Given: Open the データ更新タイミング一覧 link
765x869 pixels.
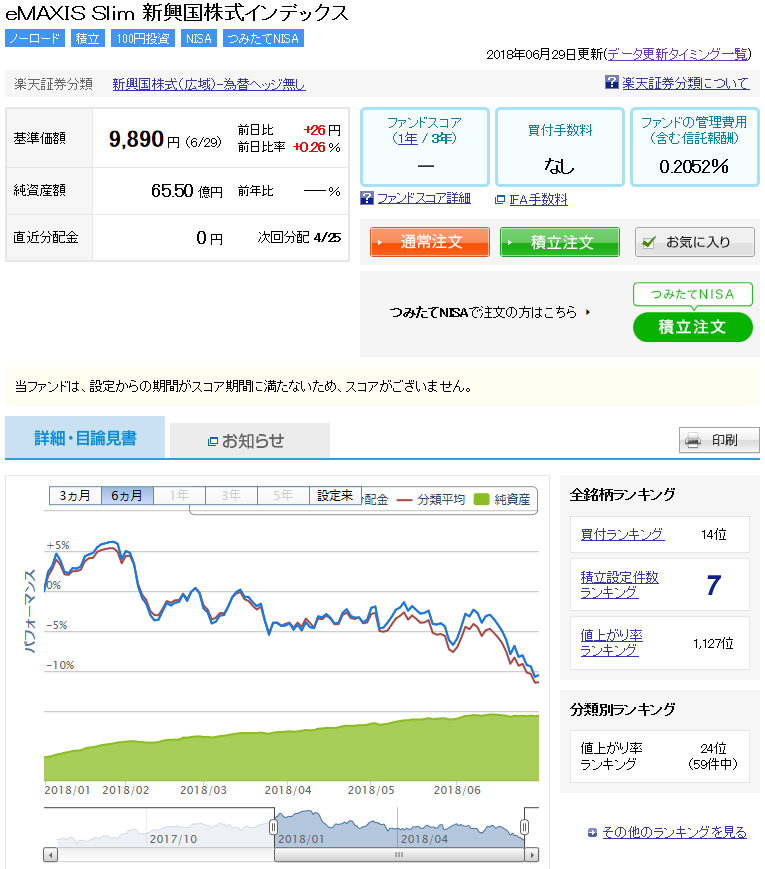Looking at the screenshot, I should pyautogui.click(x=677, y=54).
